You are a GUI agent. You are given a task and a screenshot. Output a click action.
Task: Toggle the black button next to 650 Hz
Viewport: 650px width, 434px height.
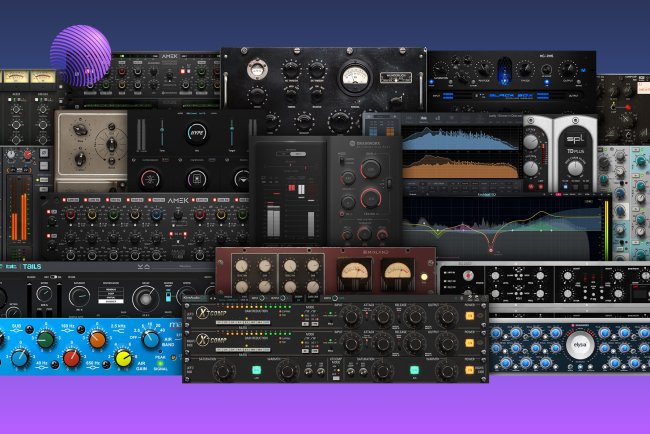pos(106,365)
